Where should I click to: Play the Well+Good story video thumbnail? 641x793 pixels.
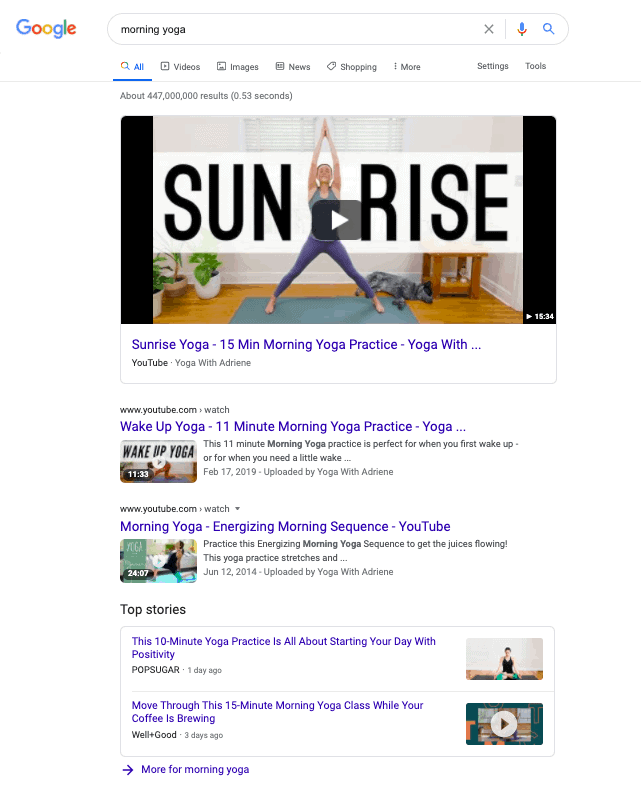click(x=504, y=724)
